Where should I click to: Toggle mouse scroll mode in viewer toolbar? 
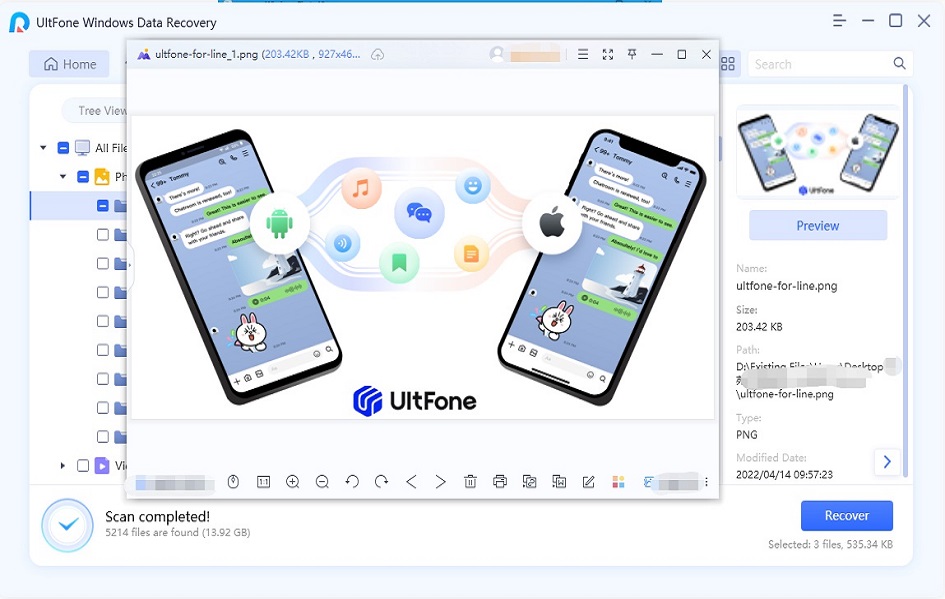233,481
